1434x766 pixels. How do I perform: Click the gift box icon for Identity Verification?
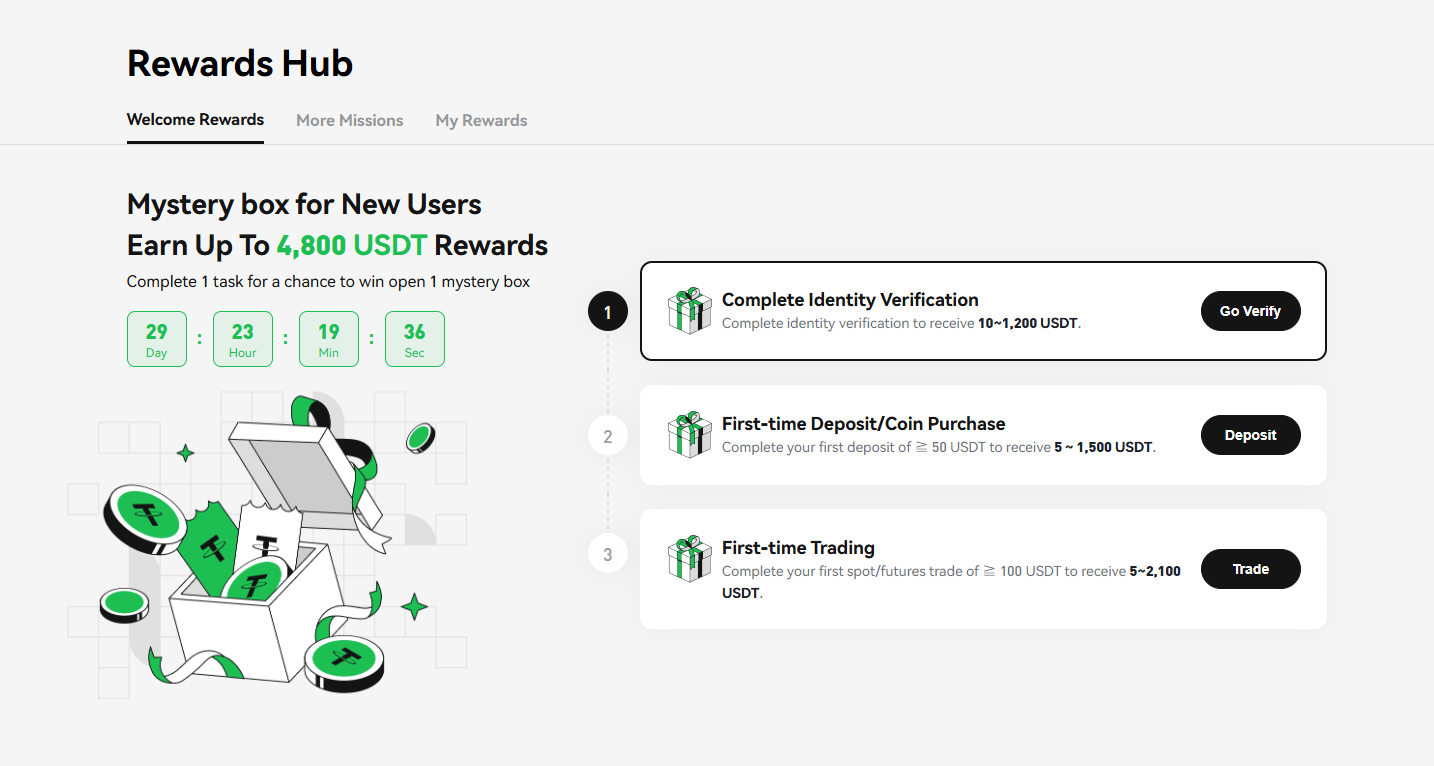(690, 310)
